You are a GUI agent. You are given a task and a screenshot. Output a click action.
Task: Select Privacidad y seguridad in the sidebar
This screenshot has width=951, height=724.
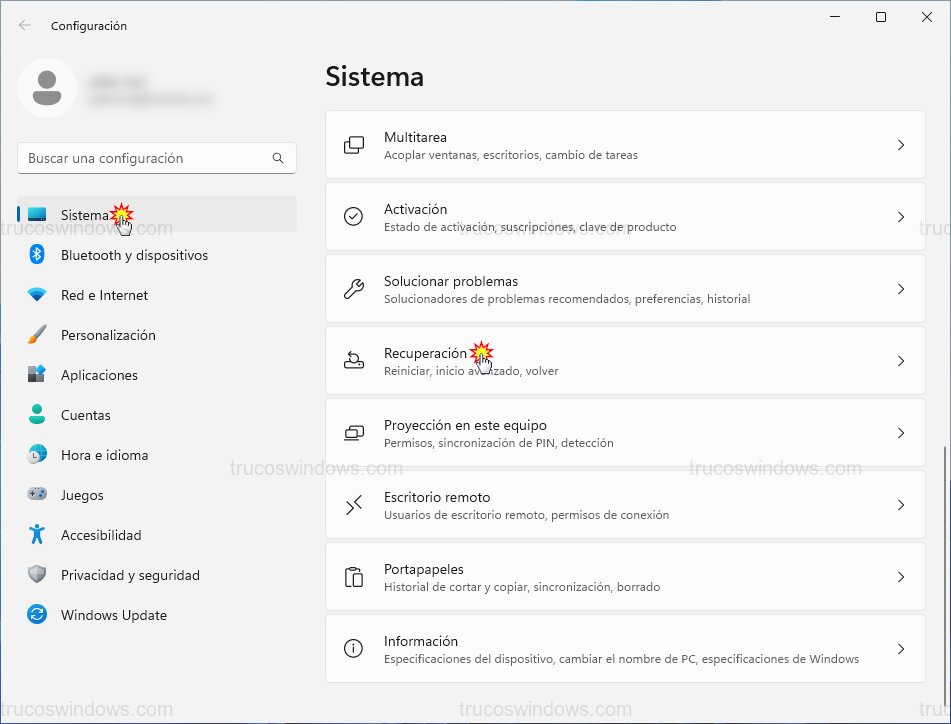click(x=130, y=575)
